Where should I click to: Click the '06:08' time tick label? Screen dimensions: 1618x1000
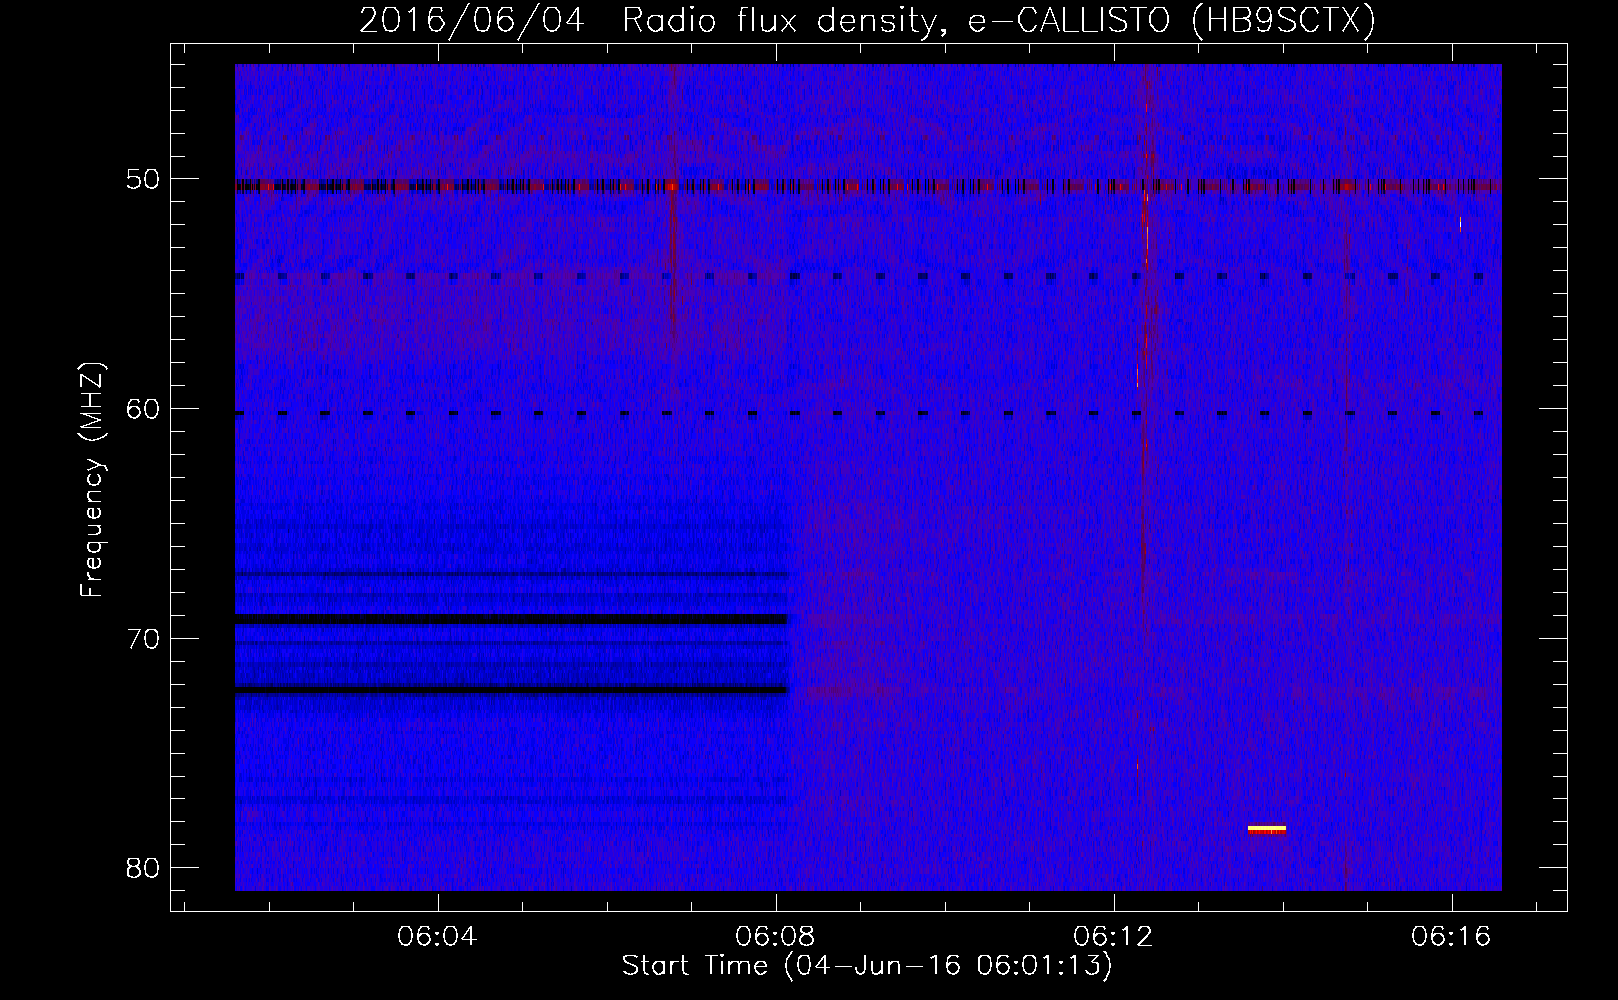click(775, 937)
